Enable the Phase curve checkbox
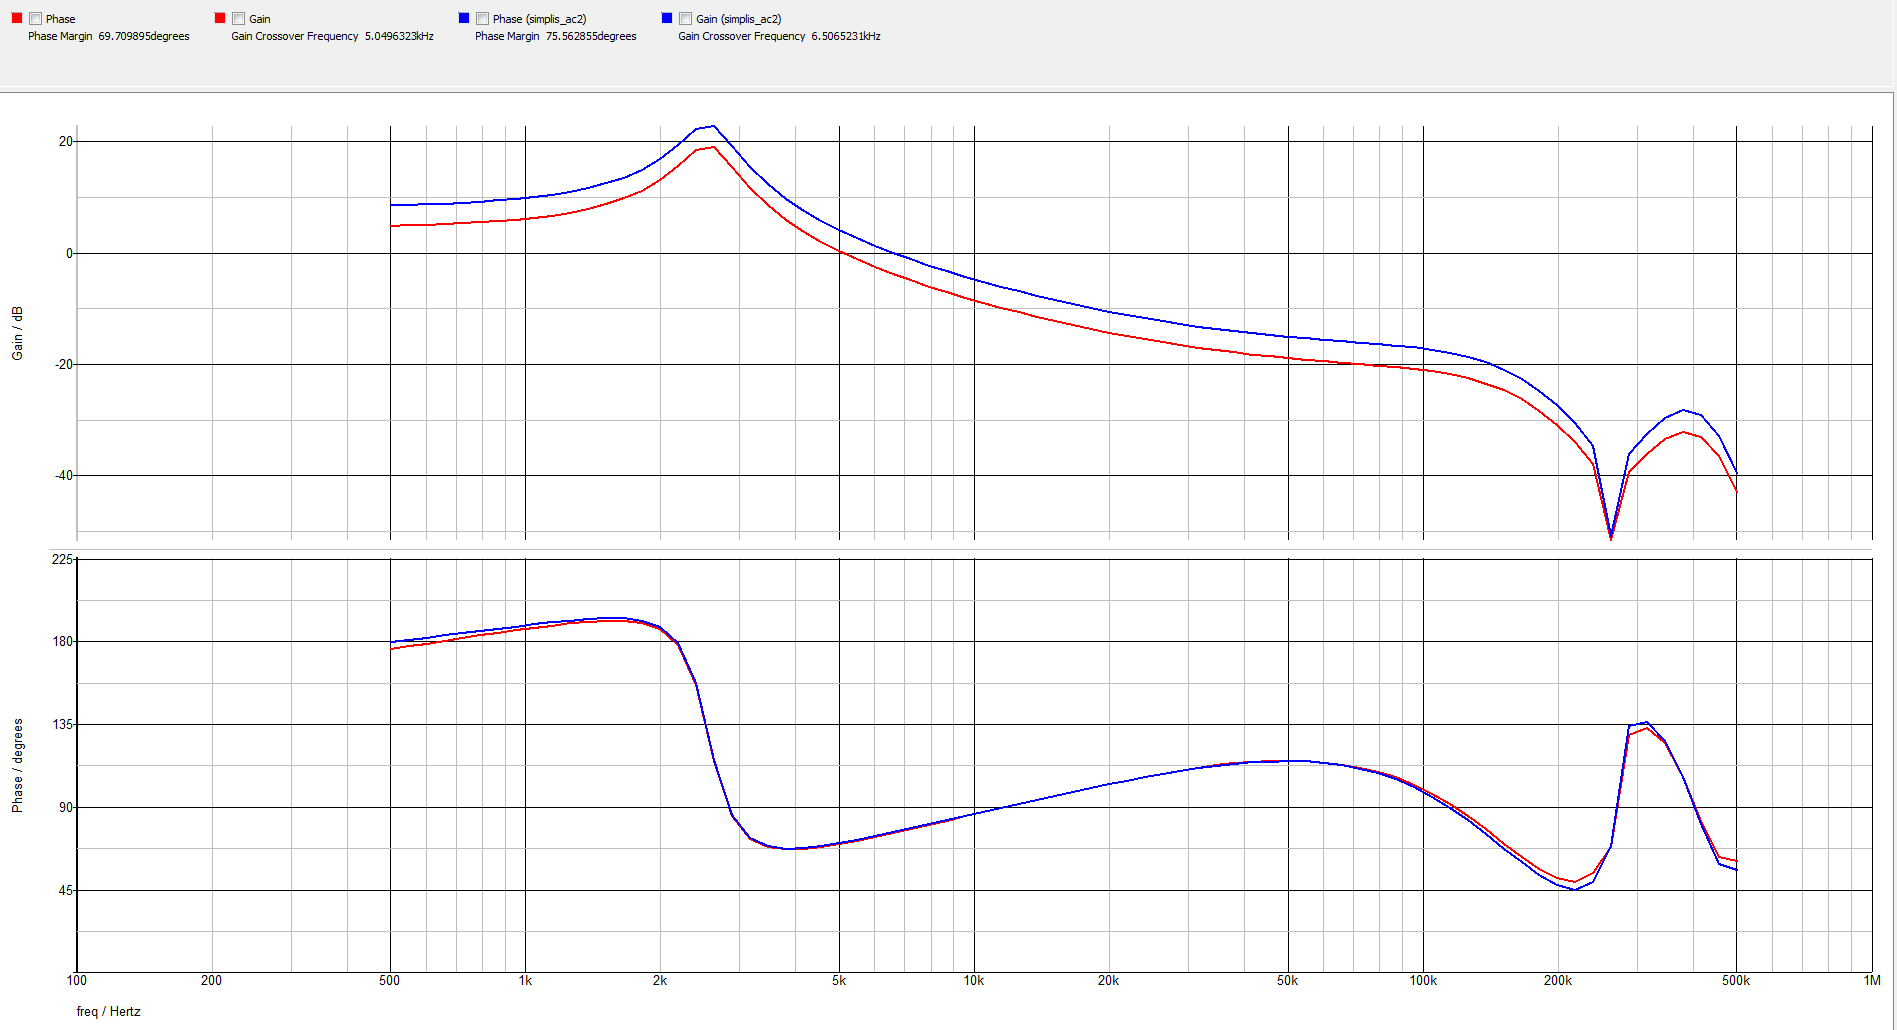 37,17
